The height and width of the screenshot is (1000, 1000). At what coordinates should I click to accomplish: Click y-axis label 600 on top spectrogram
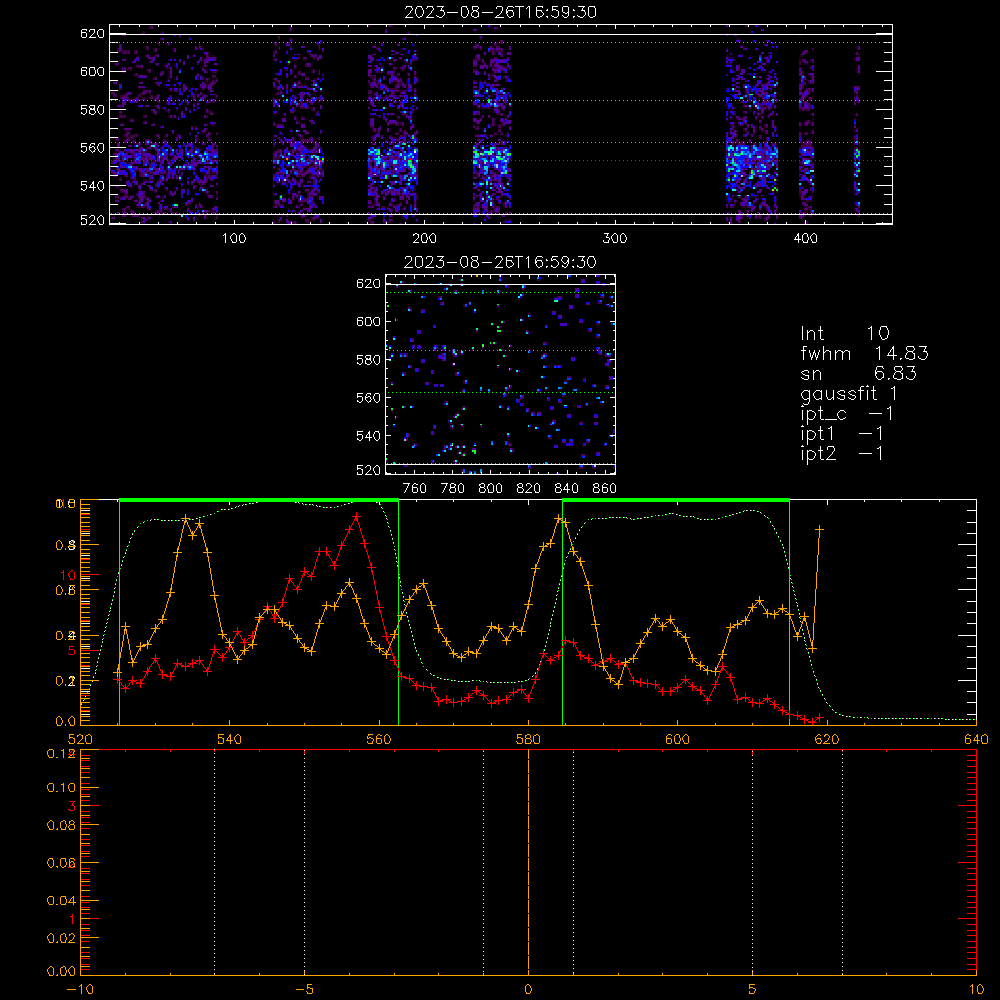point(92,71)
